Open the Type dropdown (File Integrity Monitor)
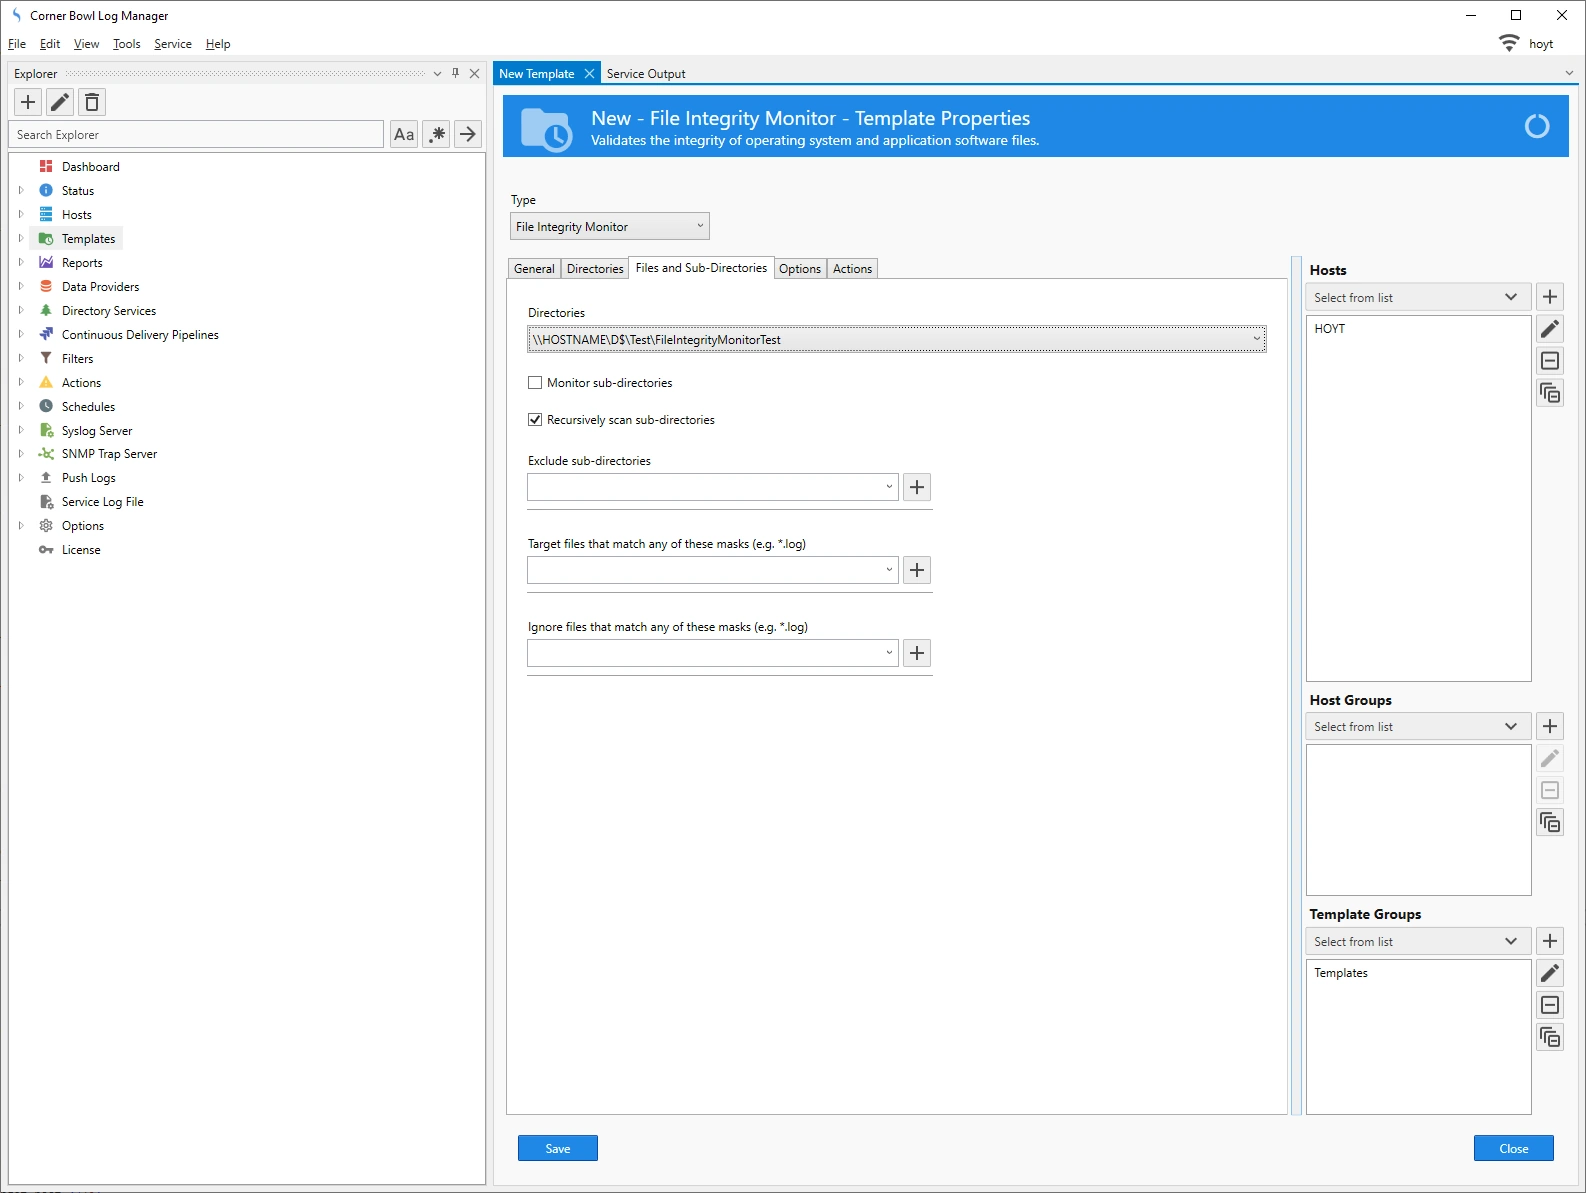Image resolution: width=1586 pixels, height=1193 pixels. point(609,227)
